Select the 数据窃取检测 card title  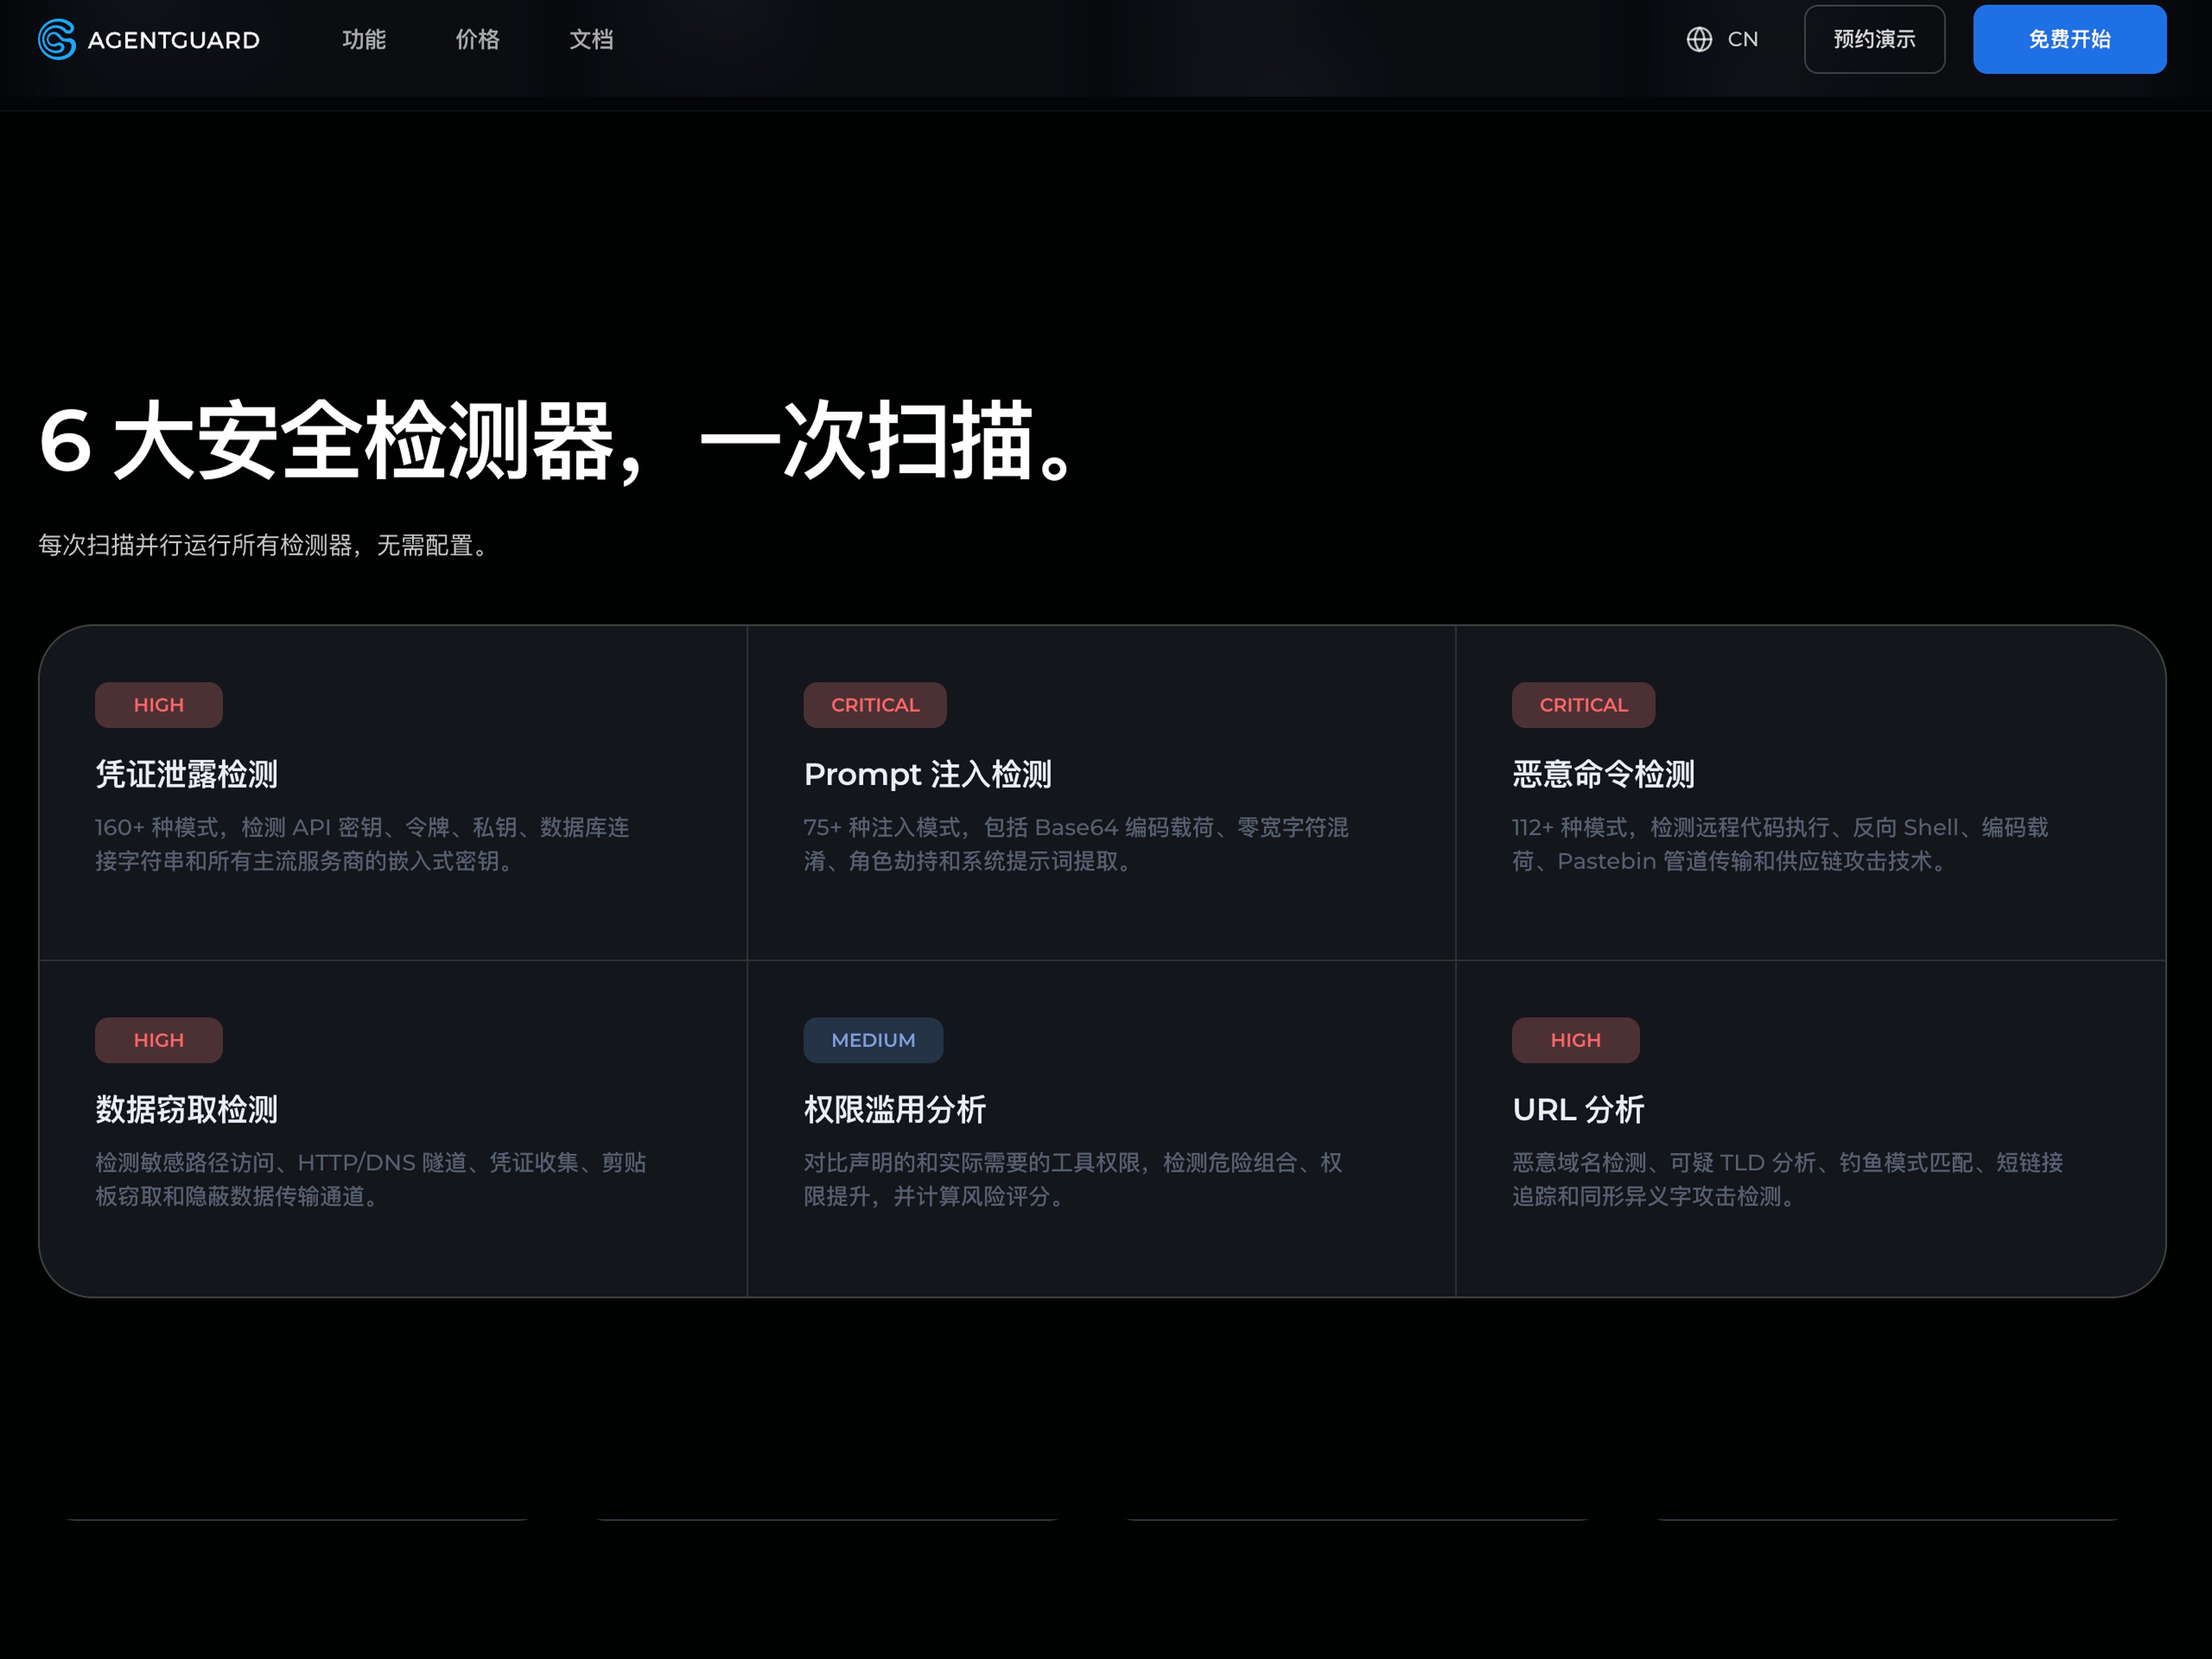186,1109
